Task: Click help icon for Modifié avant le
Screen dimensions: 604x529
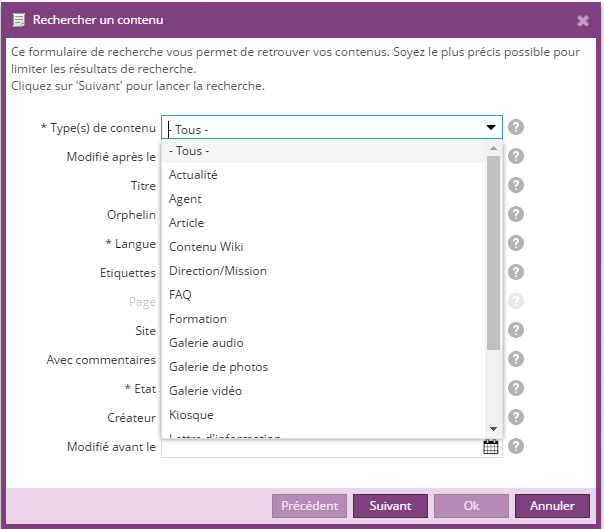Action: pyautogui.click(x=516, y=447)
